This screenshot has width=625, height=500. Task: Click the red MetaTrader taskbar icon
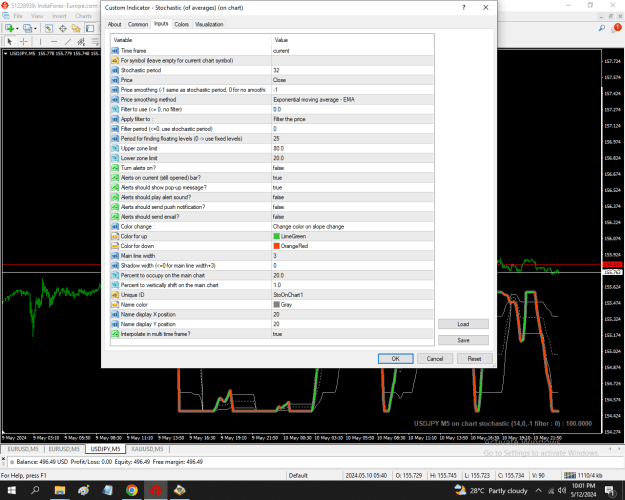pyautogui.click(x=155, y=490)
